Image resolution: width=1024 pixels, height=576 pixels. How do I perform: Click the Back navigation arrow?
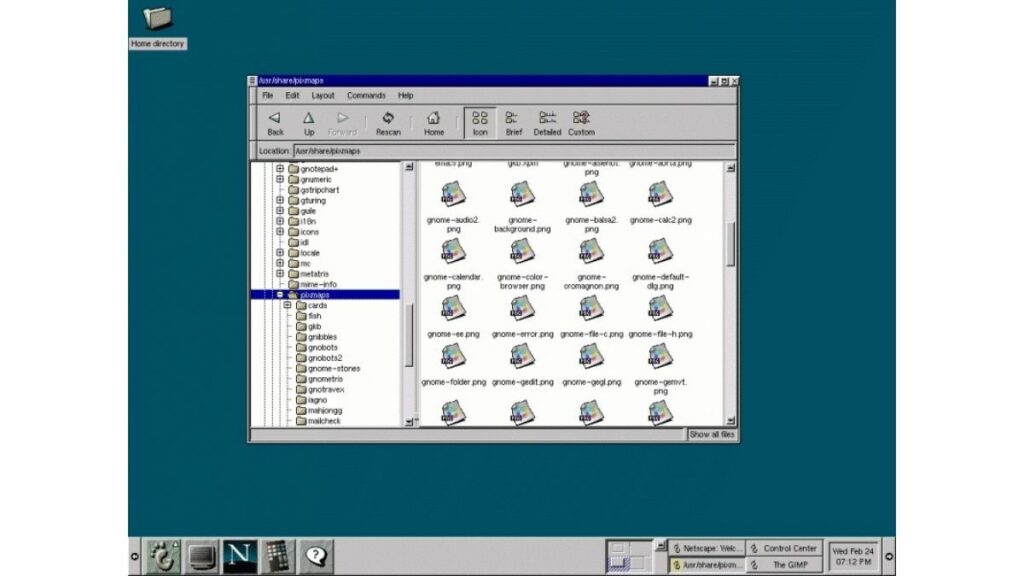273,120
